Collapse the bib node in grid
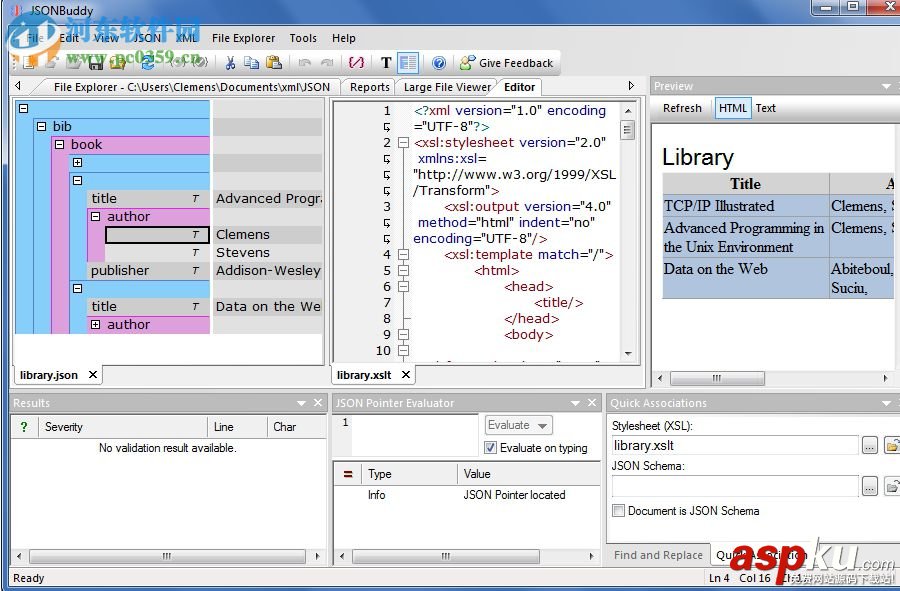 [x=41, y=126]
